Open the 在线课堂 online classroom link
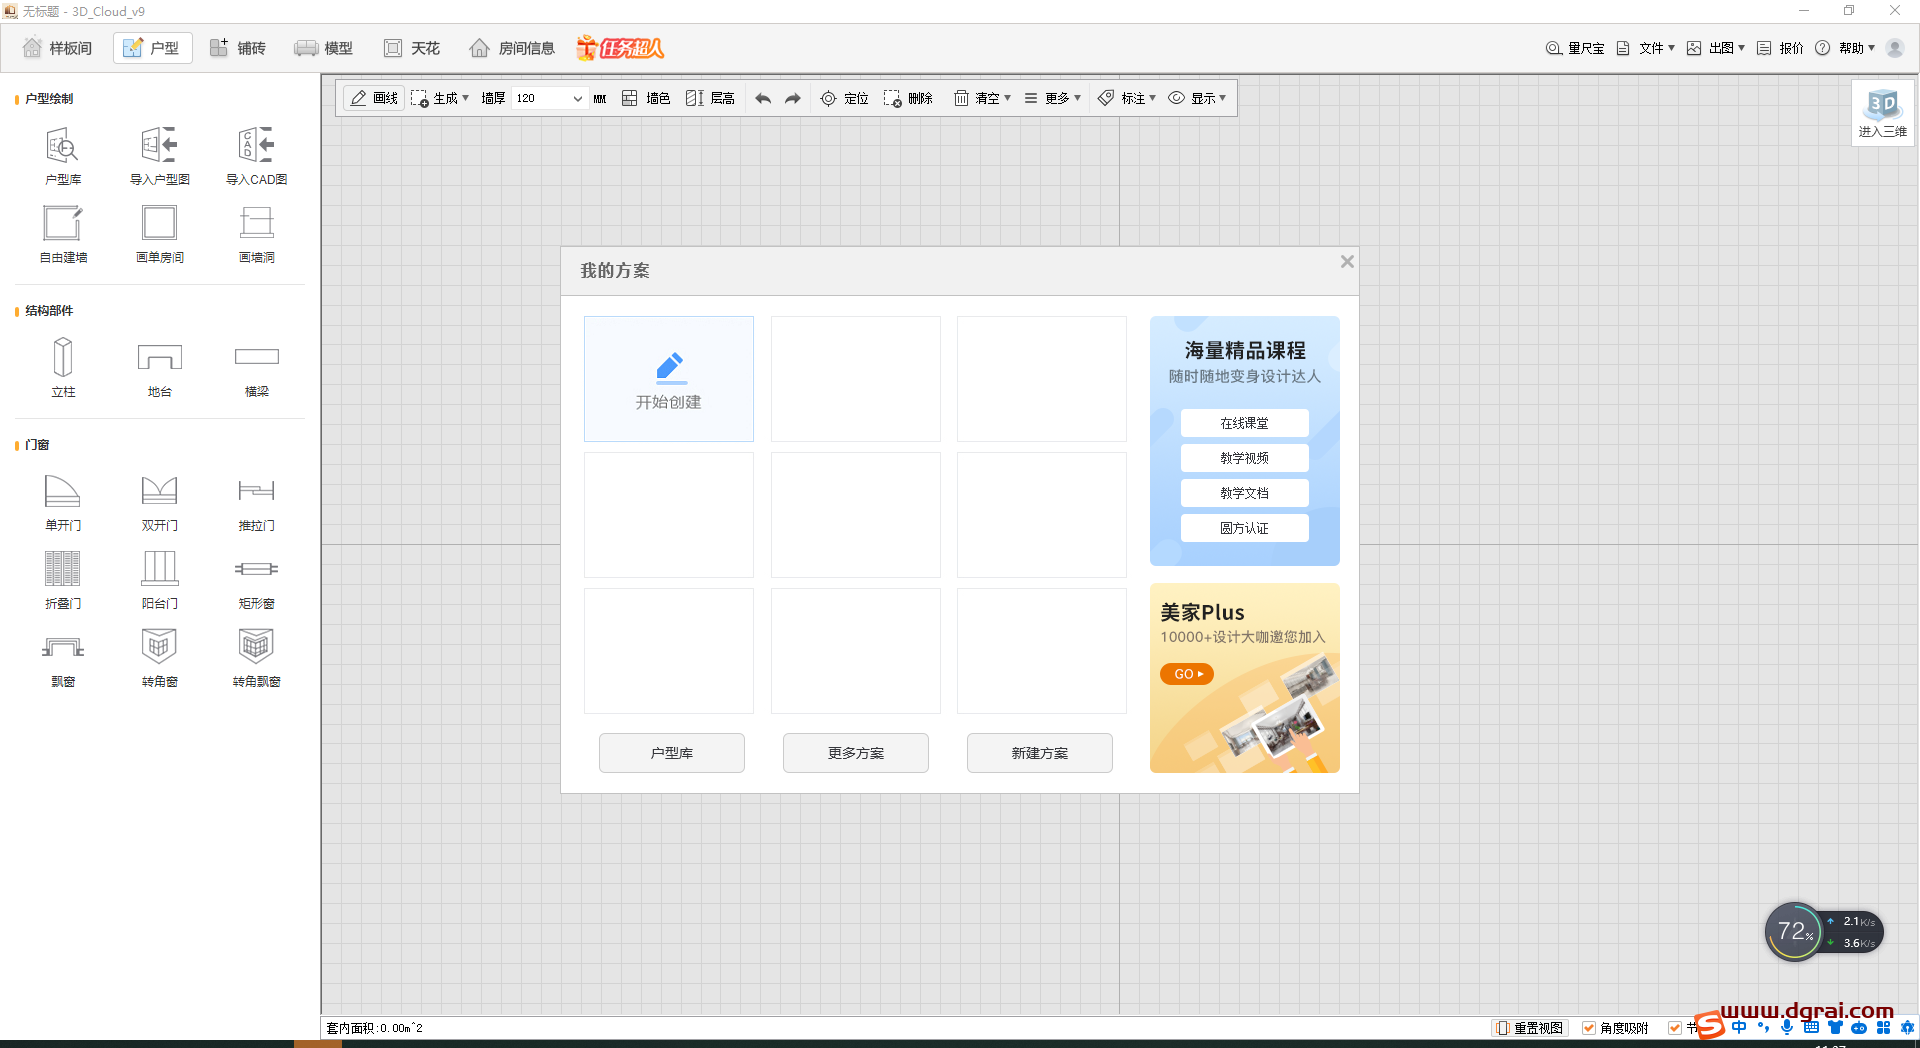Viewport: 1920px width, 1048px height. tap(1244, 423)
